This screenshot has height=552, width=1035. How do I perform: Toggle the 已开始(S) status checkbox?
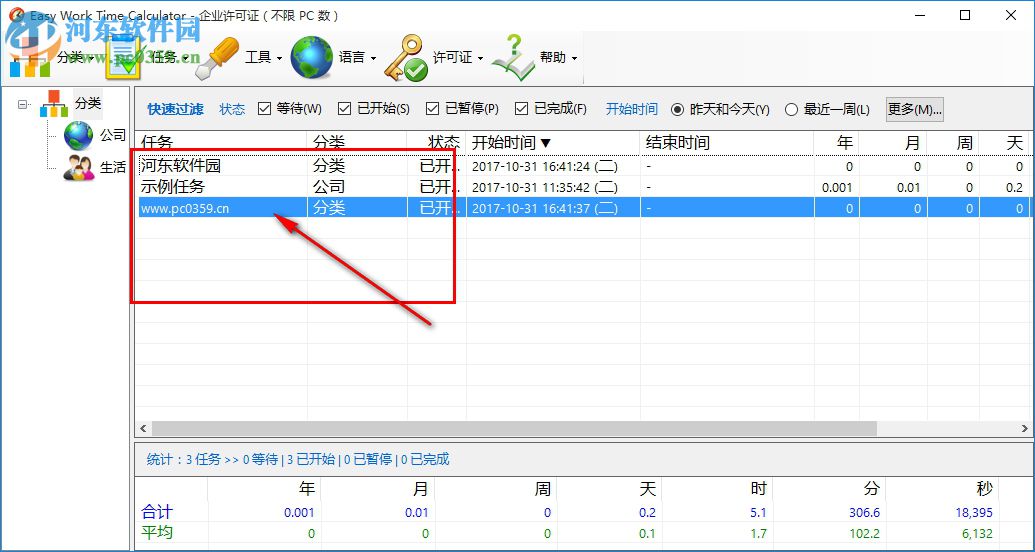pos(345,109)
